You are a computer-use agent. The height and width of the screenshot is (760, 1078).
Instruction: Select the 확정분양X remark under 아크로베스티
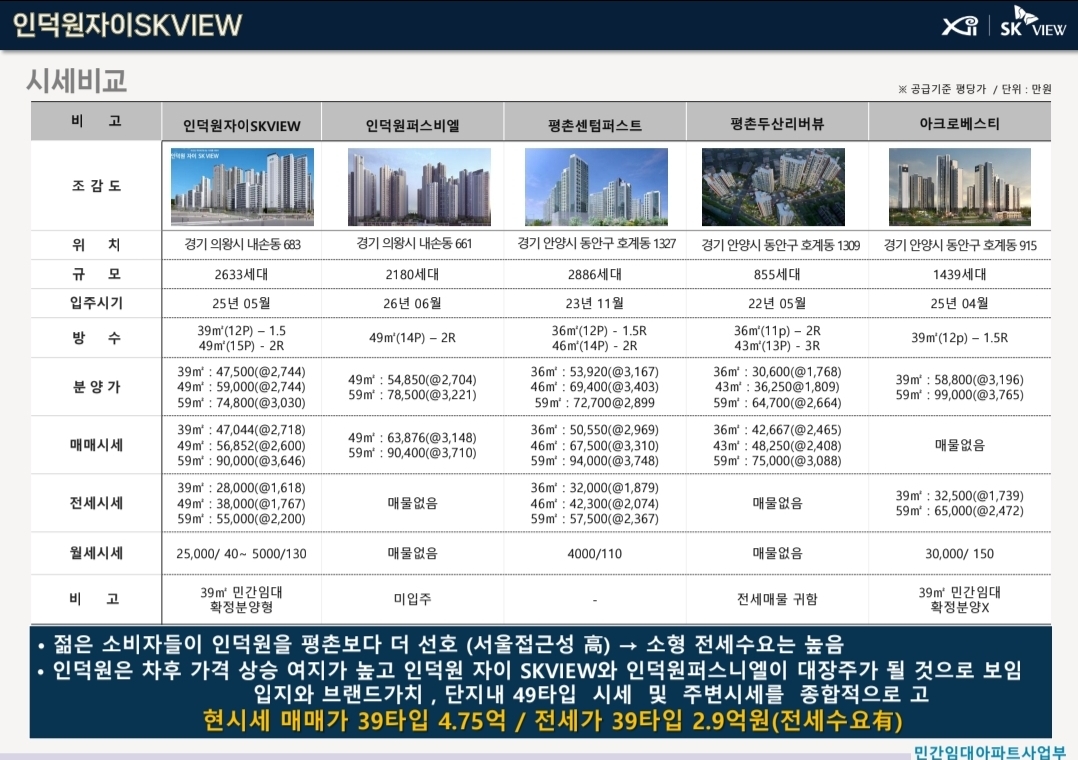click(959, 607)
